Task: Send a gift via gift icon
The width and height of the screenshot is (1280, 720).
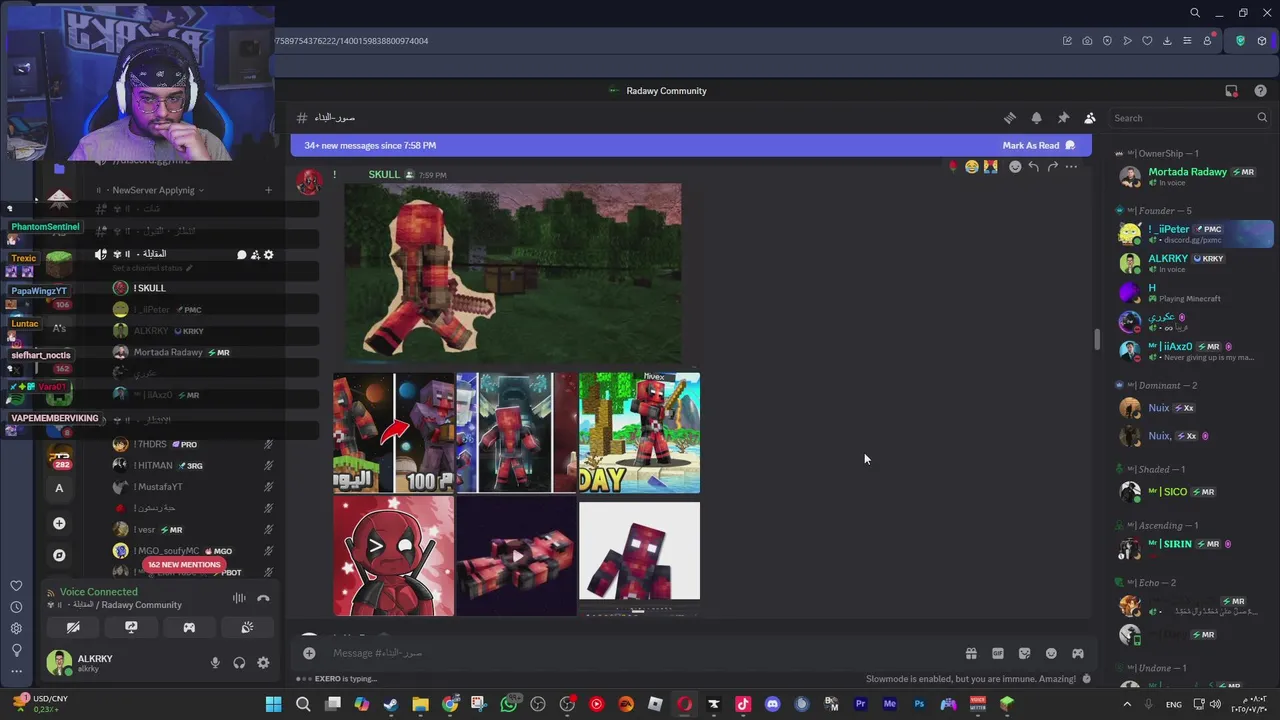Action: click(971, 653)
